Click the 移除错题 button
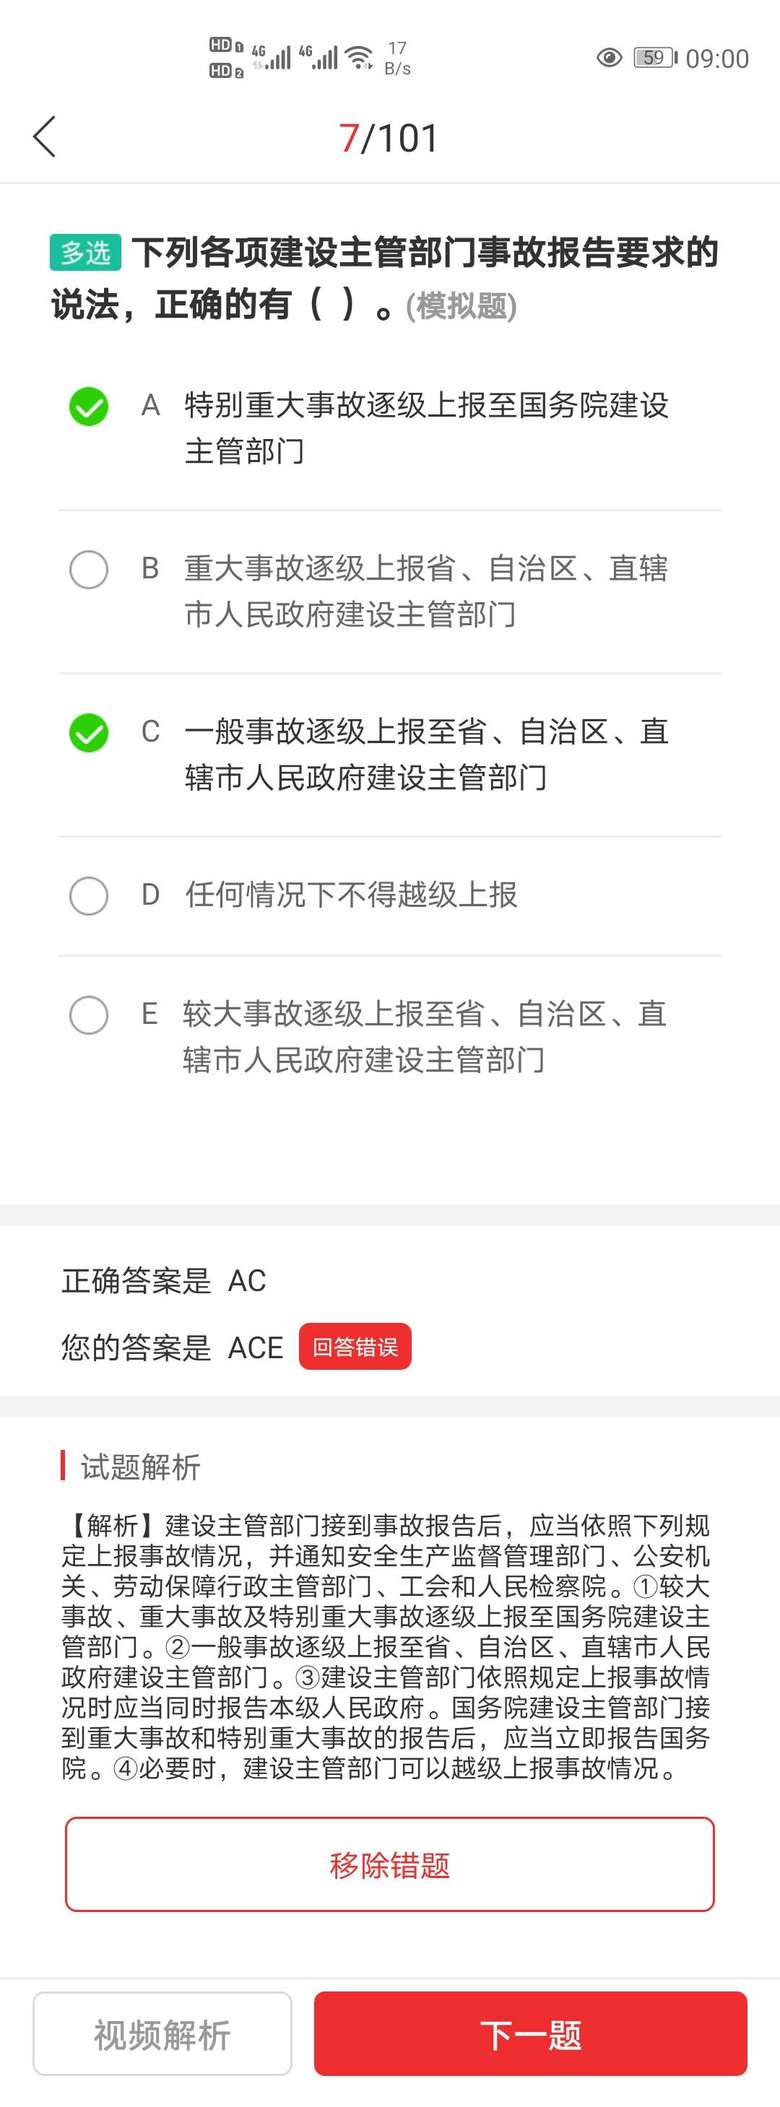The image size is (780, 2107). [x=390, y=1864]
